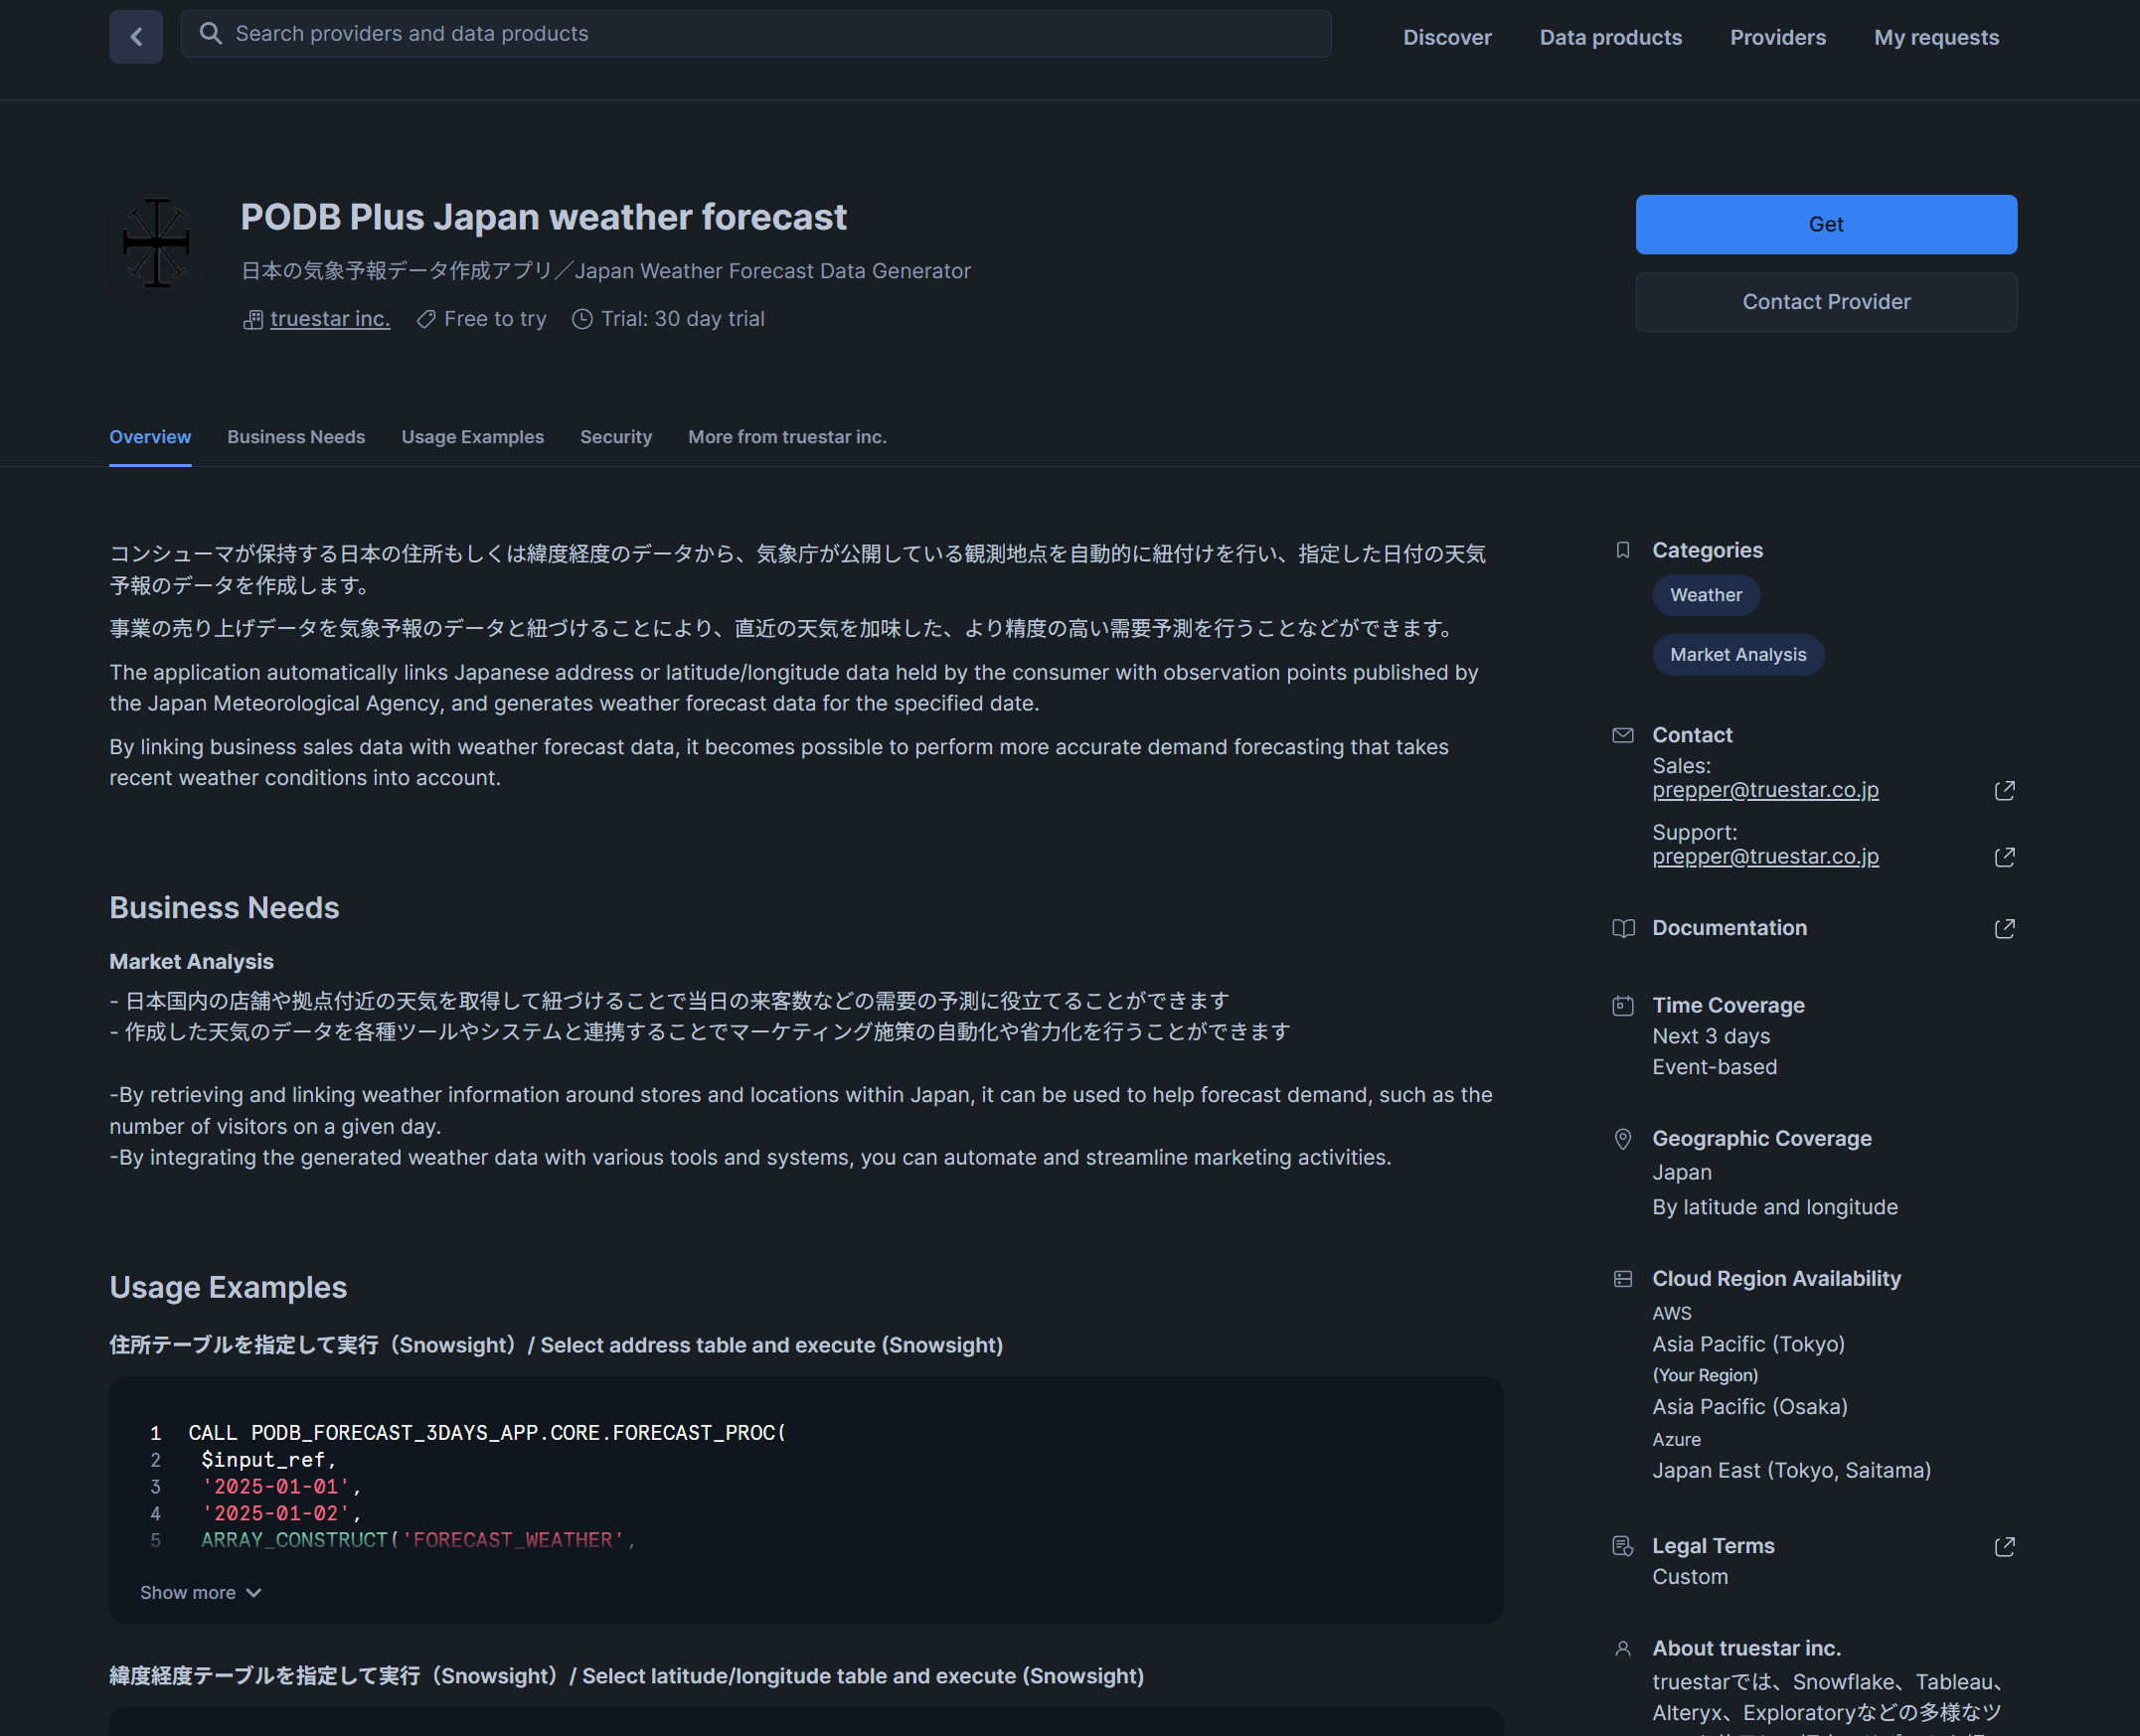Click the $input_ref code line

(x=268, y=1459)
